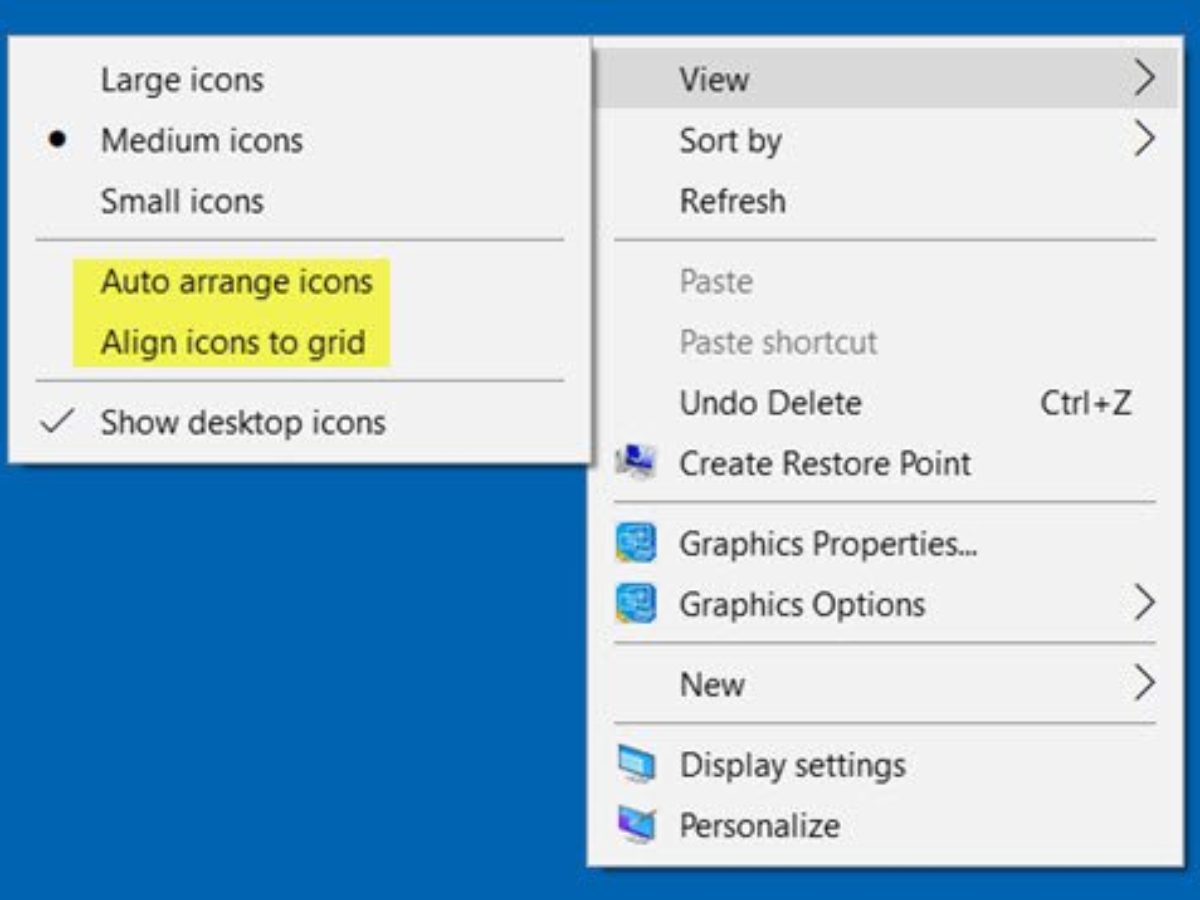Viewport: 1200px width, 900px height.
Task: Click the Graphics Properties icon
Action: click(x=636, y=544)
